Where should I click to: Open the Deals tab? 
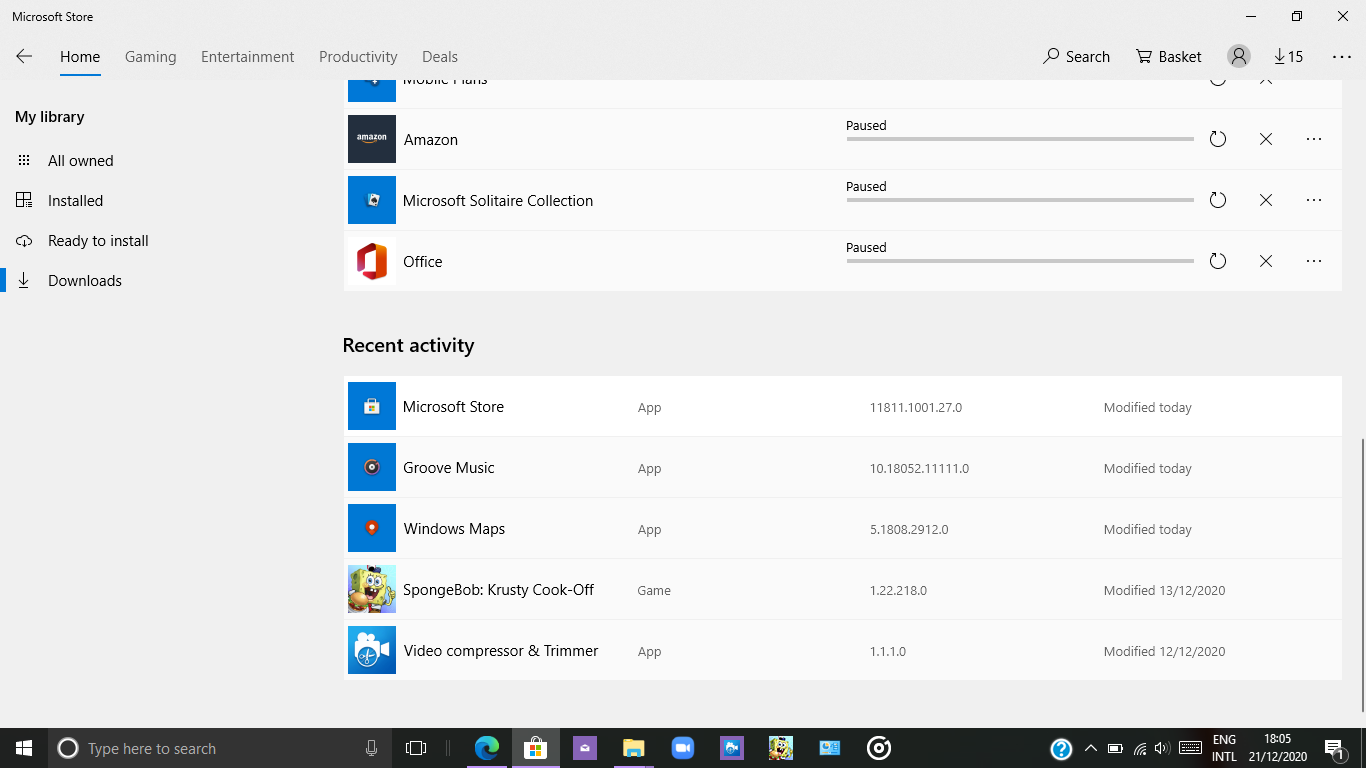point(440,57)
